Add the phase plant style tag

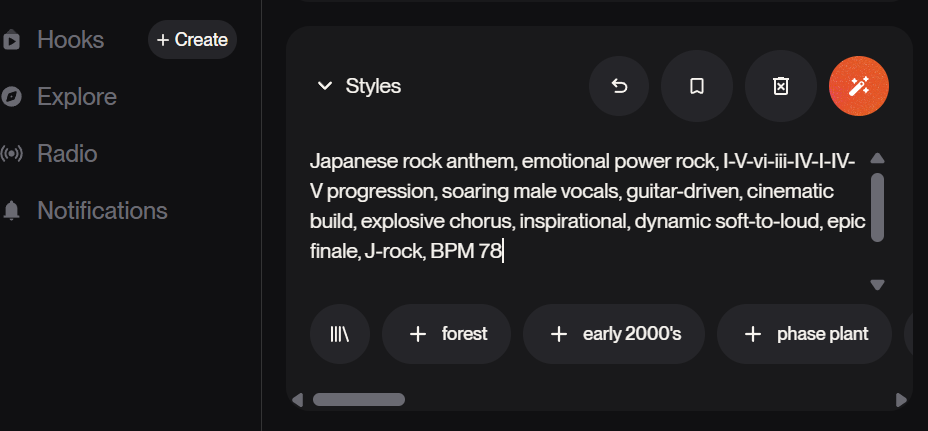tap(804, 334)
